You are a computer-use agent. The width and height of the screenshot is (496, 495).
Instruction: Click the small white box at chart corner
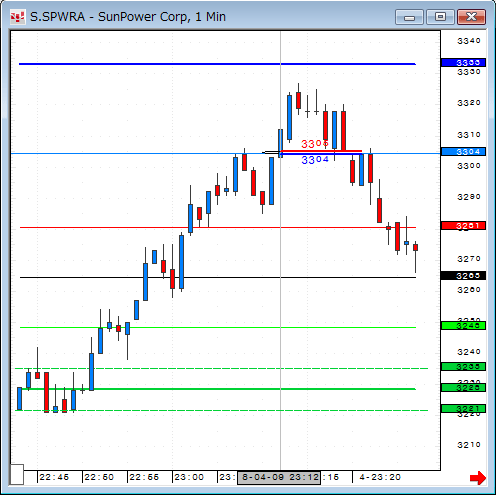pos(17,474)
